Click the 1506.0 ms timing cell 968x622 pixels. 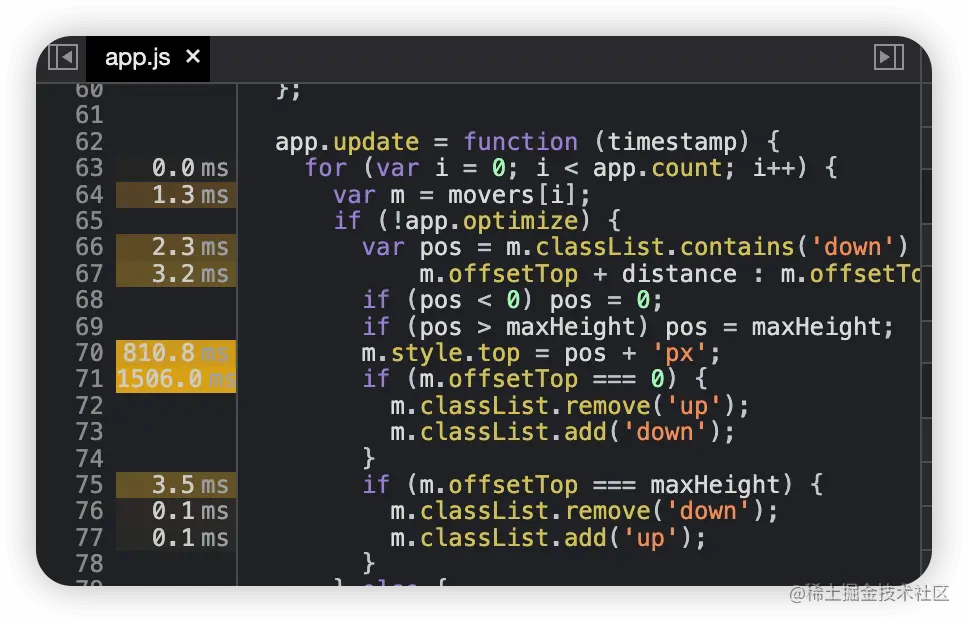pos(176,379)
